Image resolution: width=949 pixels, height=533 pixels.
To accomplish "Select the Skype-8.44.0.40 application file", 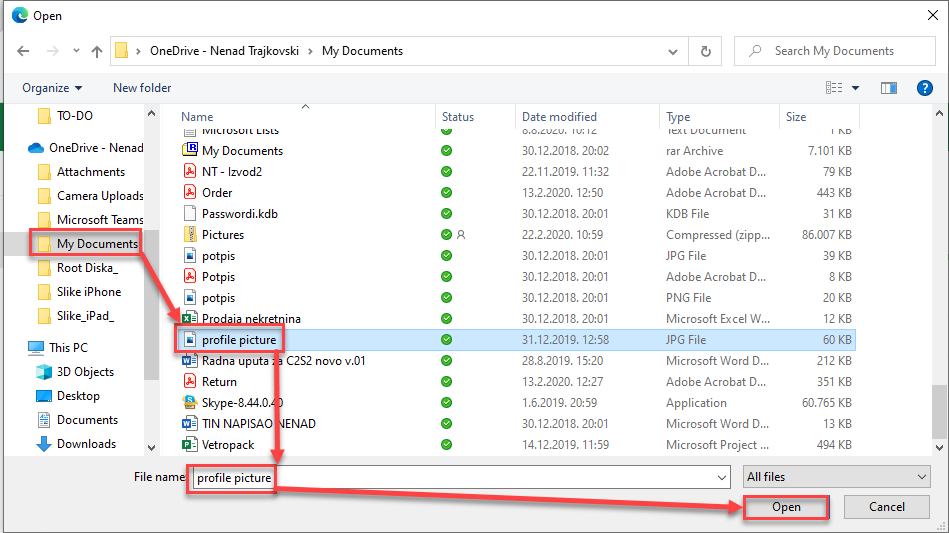I will (x=241, y=403).
